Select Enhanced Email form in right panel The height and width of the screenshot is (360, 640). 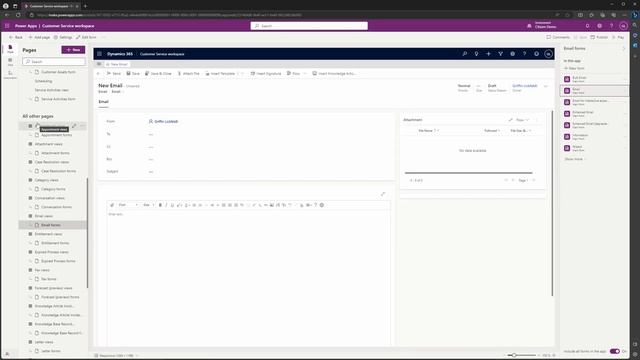[594, 113]
